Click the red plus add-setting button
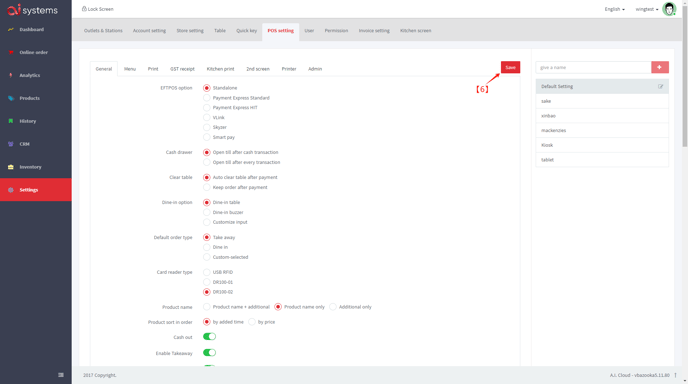 659,67
